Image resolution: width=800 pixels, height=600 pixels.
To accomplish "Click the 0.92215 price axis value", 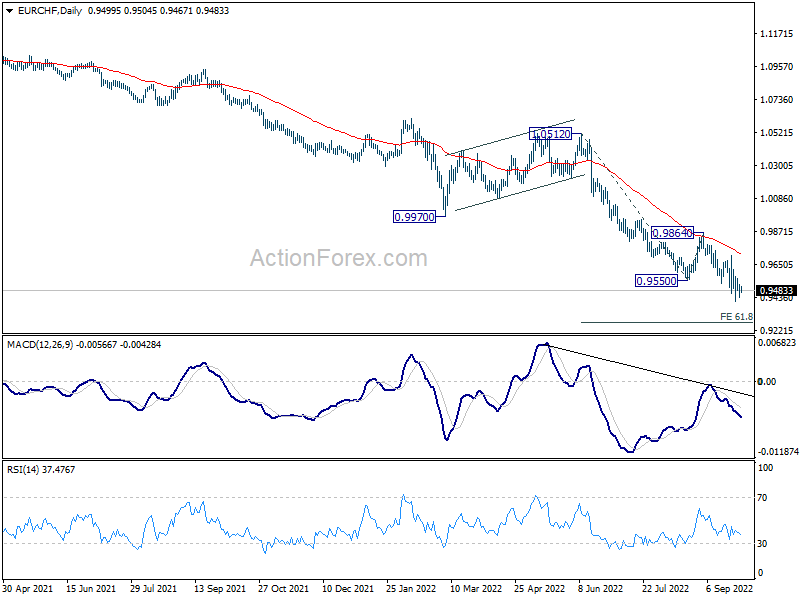I will tap(777, 331).
